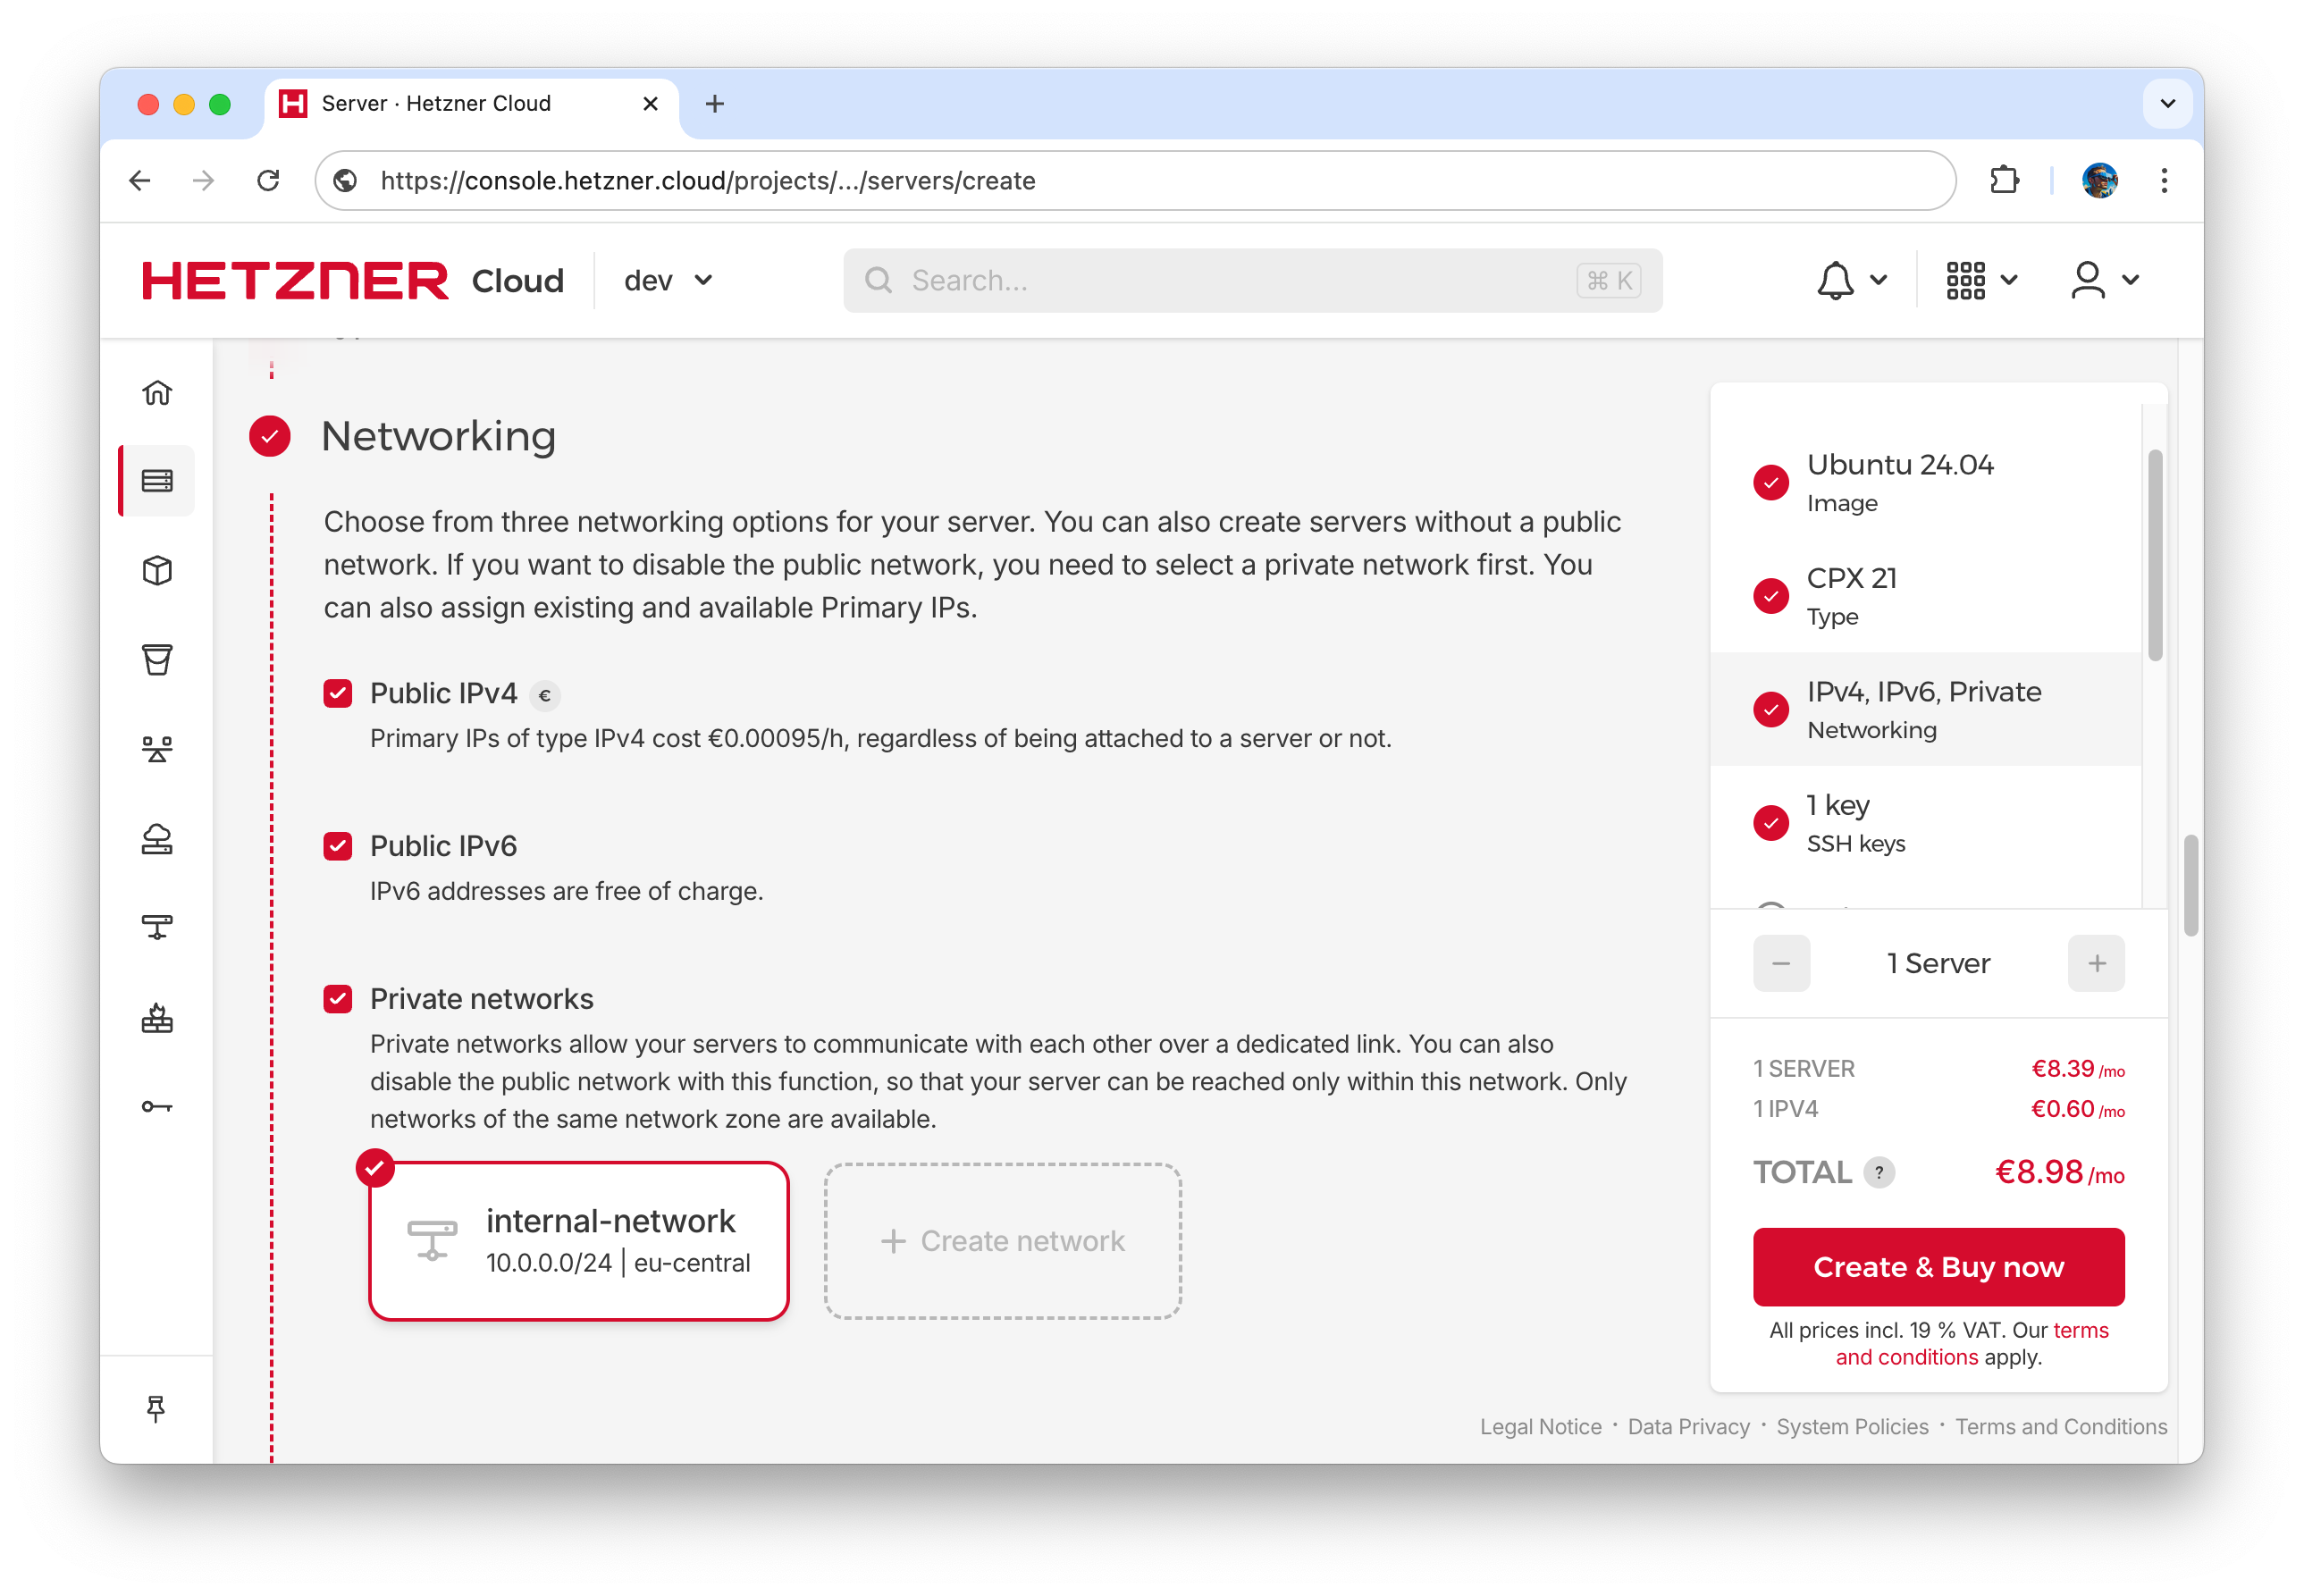Screen dimensions: 2304x1596
Task: Open the Servers sidebar icon
Action: 157,481
